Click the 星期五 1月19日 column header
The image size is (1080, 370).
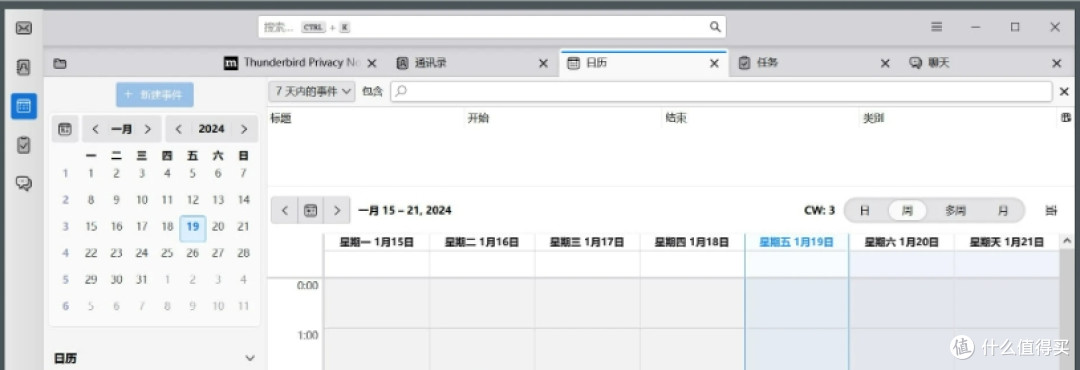[796, 243]
